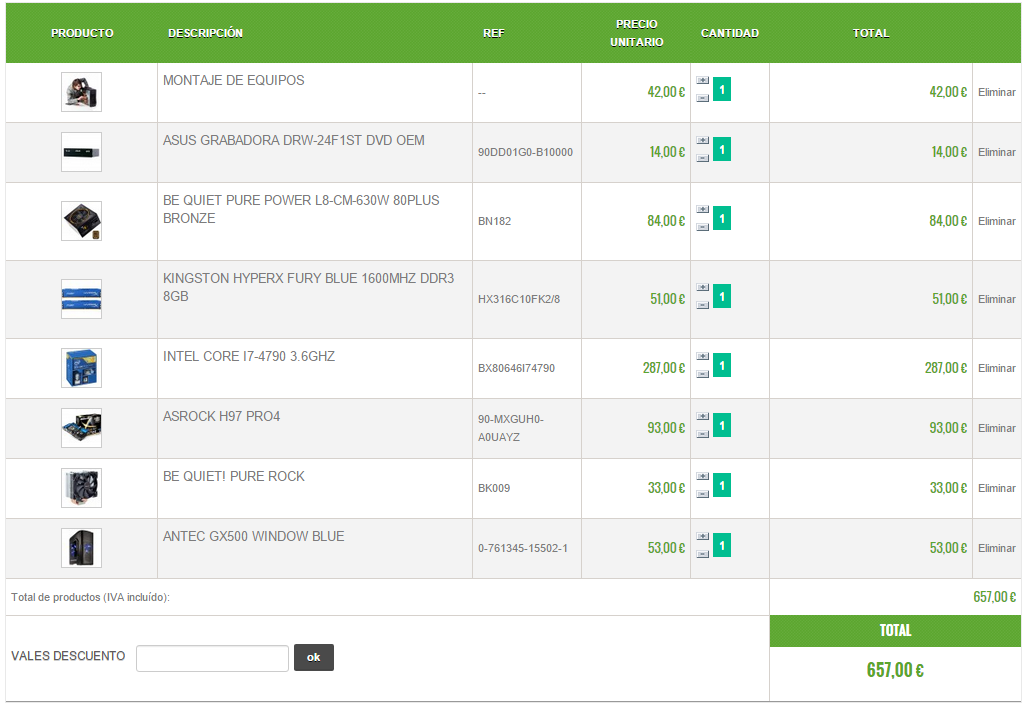The height and width of the screenshot is (707, 1027).
Task: Click the DESCRIPCIÓN column header
Action: point(205,33)
